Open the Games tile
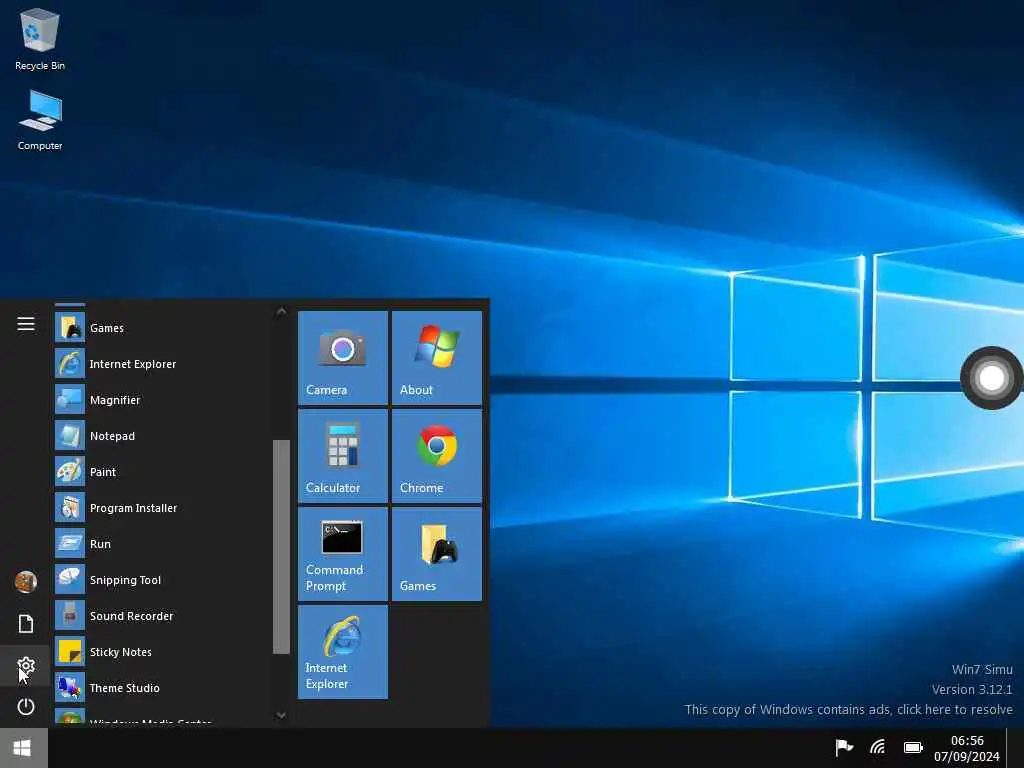The height and width of the screenshot is (768, 1024). pos(437,554)
